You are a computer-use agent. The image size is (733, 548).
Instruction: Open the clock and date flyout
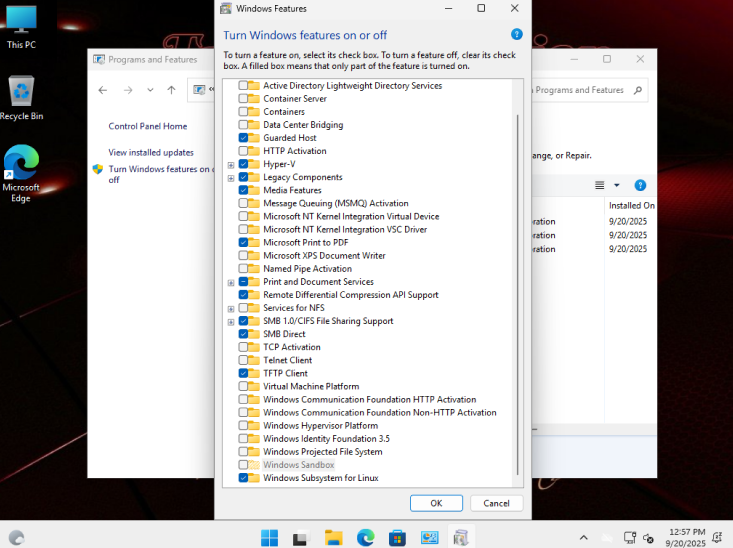[685, 538]
